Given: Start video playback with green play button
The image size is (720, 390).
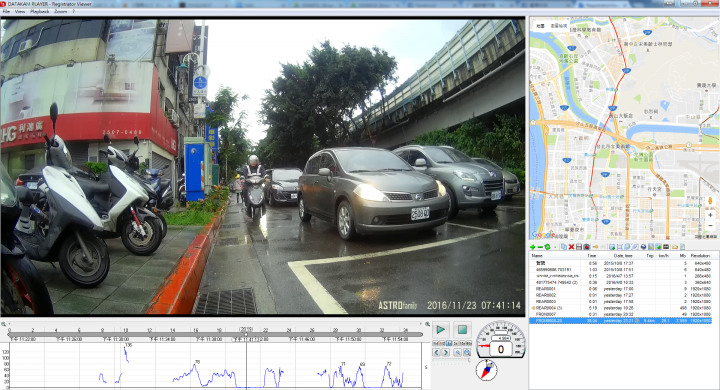Looking at the screenshot, I should [x=441, y=329].
